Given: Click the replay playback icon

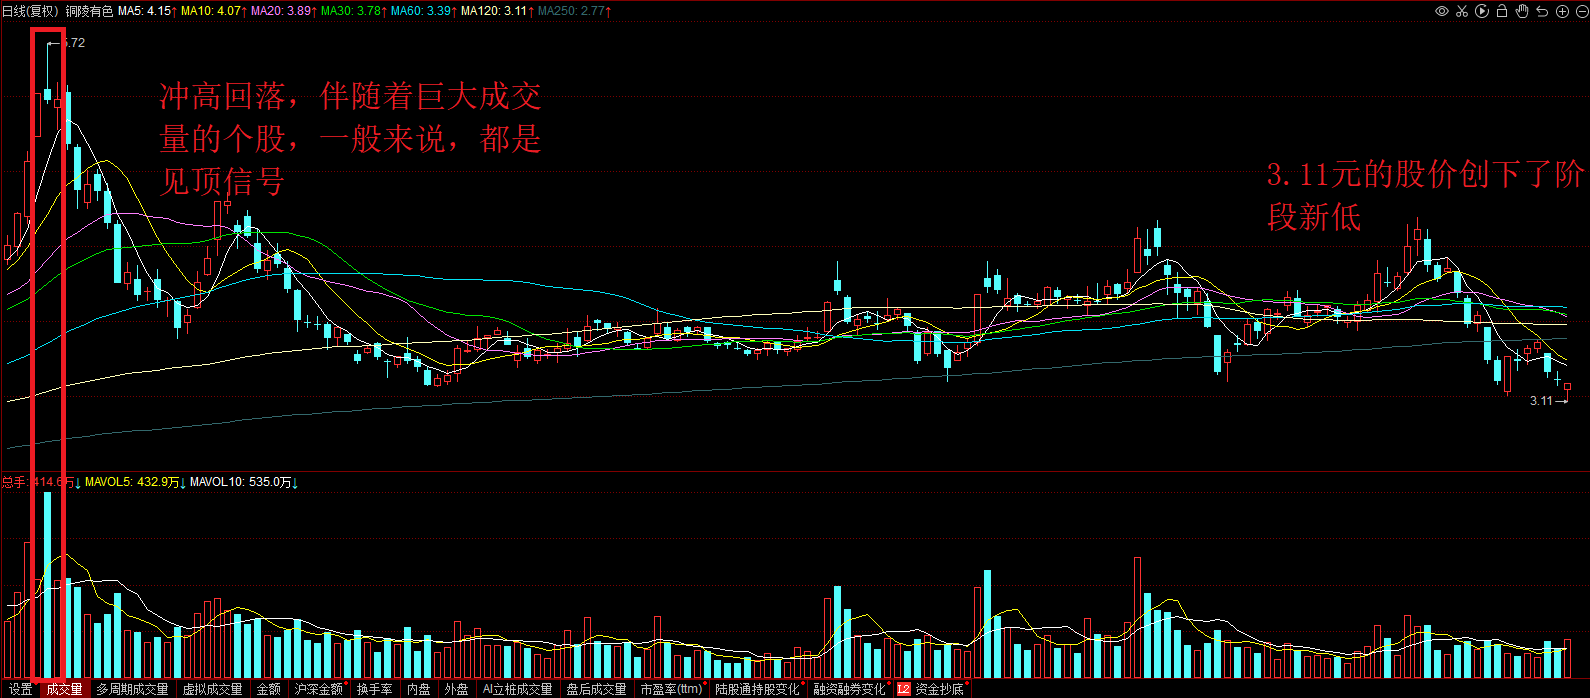Looking at the screenshot, I should pos(1482,11).
